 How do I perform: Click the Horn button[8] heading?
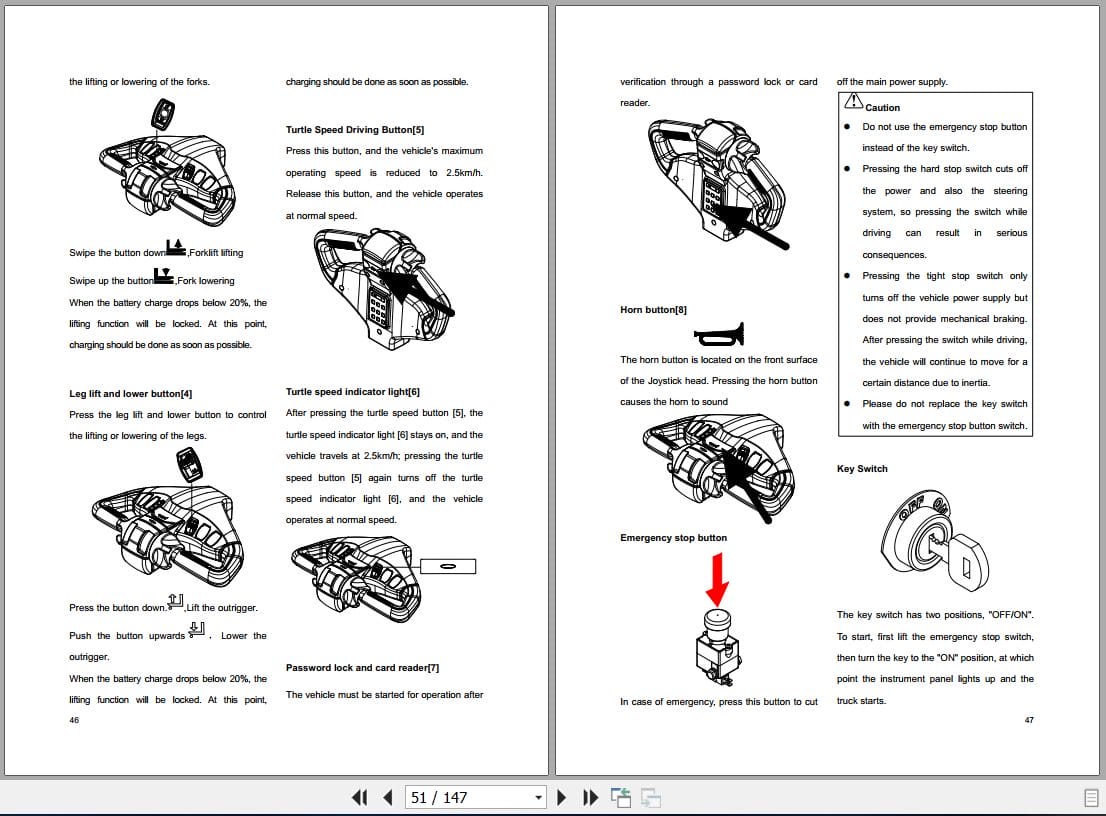tap(652, 309)
